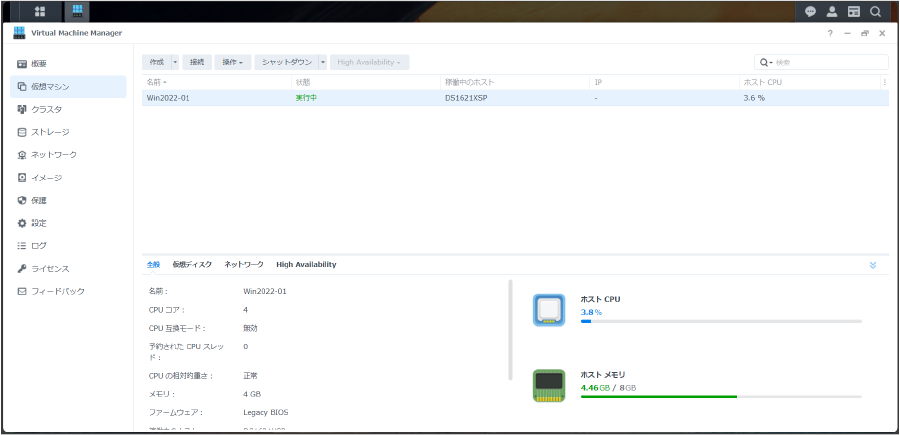The image size is (900, 435).
Task: Click the 稼働中のホスト column header
Action: (x=515, y=83)
